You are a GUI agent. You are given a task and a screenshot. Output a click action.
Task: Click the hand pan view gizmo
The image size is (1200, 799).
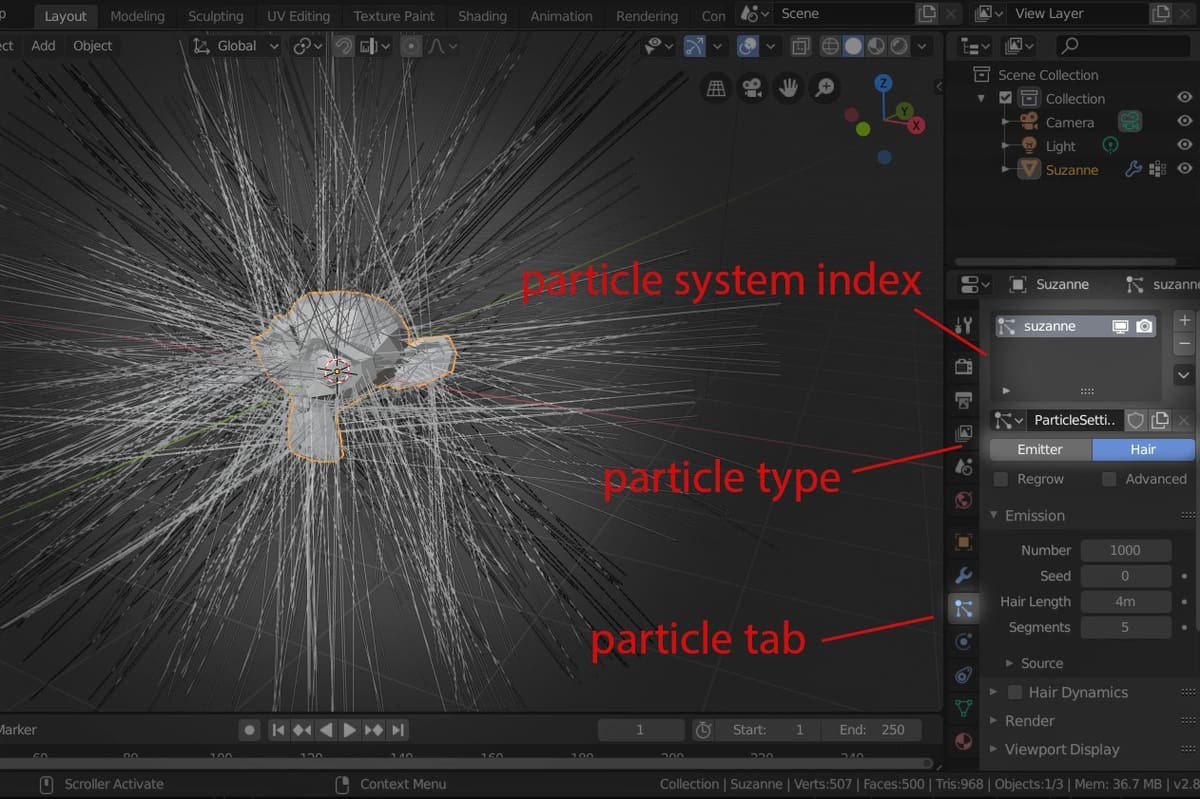[788, 88]
